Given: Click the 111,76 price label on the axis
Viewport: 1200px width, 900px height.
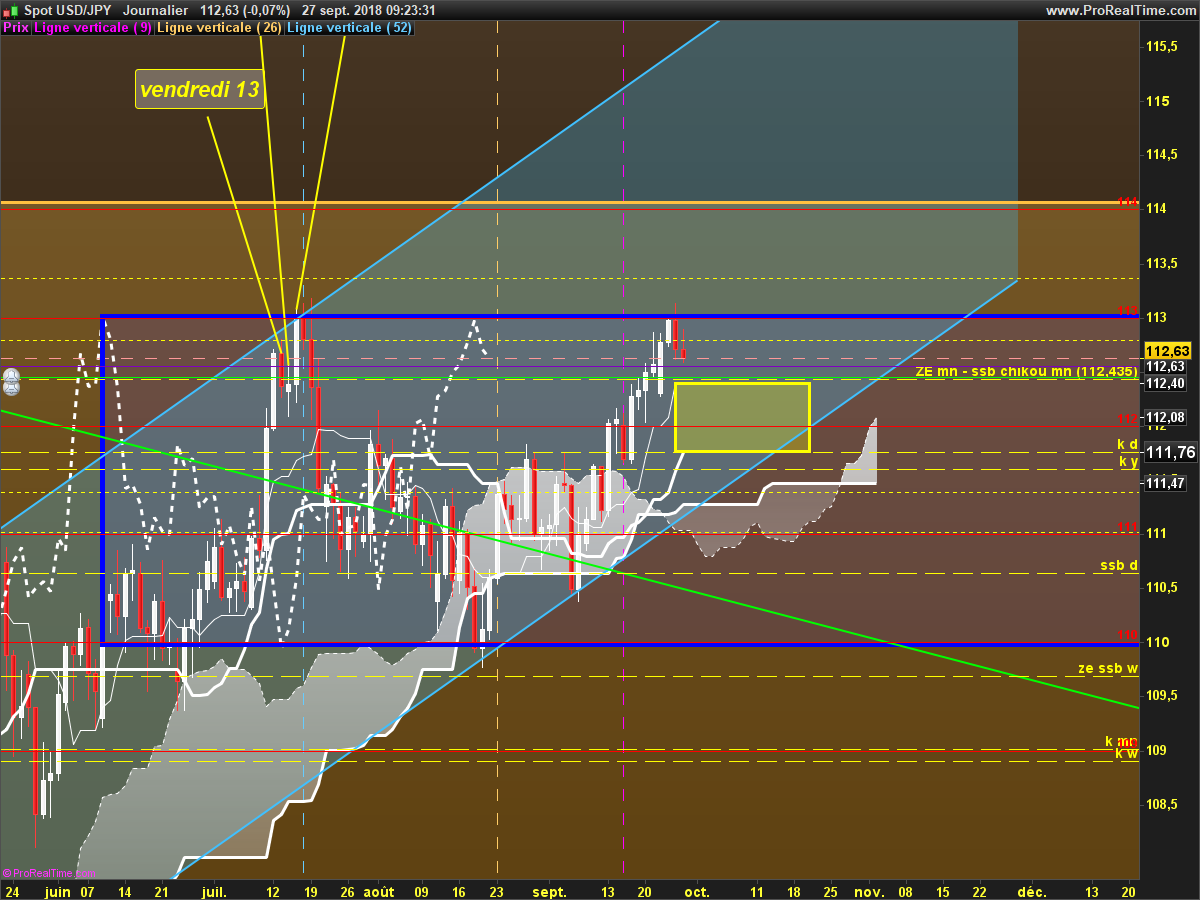Looking at the screenshot, I should pos(1171,453).
